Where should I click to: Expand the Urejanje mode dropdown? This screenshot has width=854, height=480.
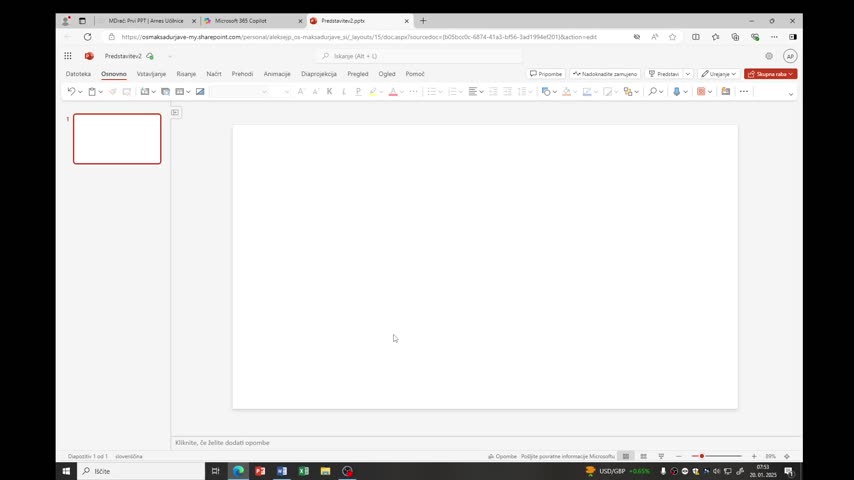[718, 74]
